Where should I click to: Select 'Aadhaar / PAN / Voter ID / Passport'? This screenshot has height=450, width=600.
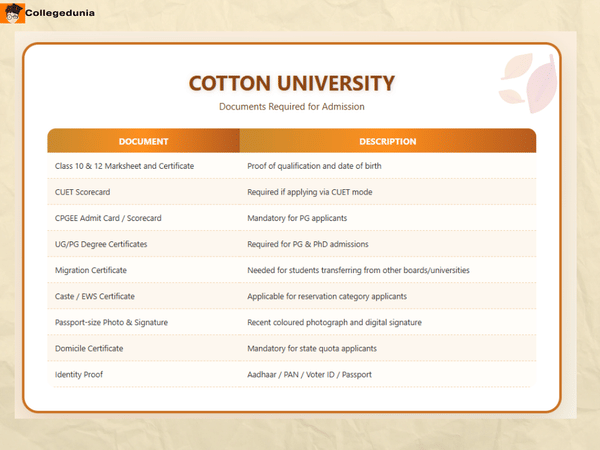pyautogui.click(x=309, y=375)
